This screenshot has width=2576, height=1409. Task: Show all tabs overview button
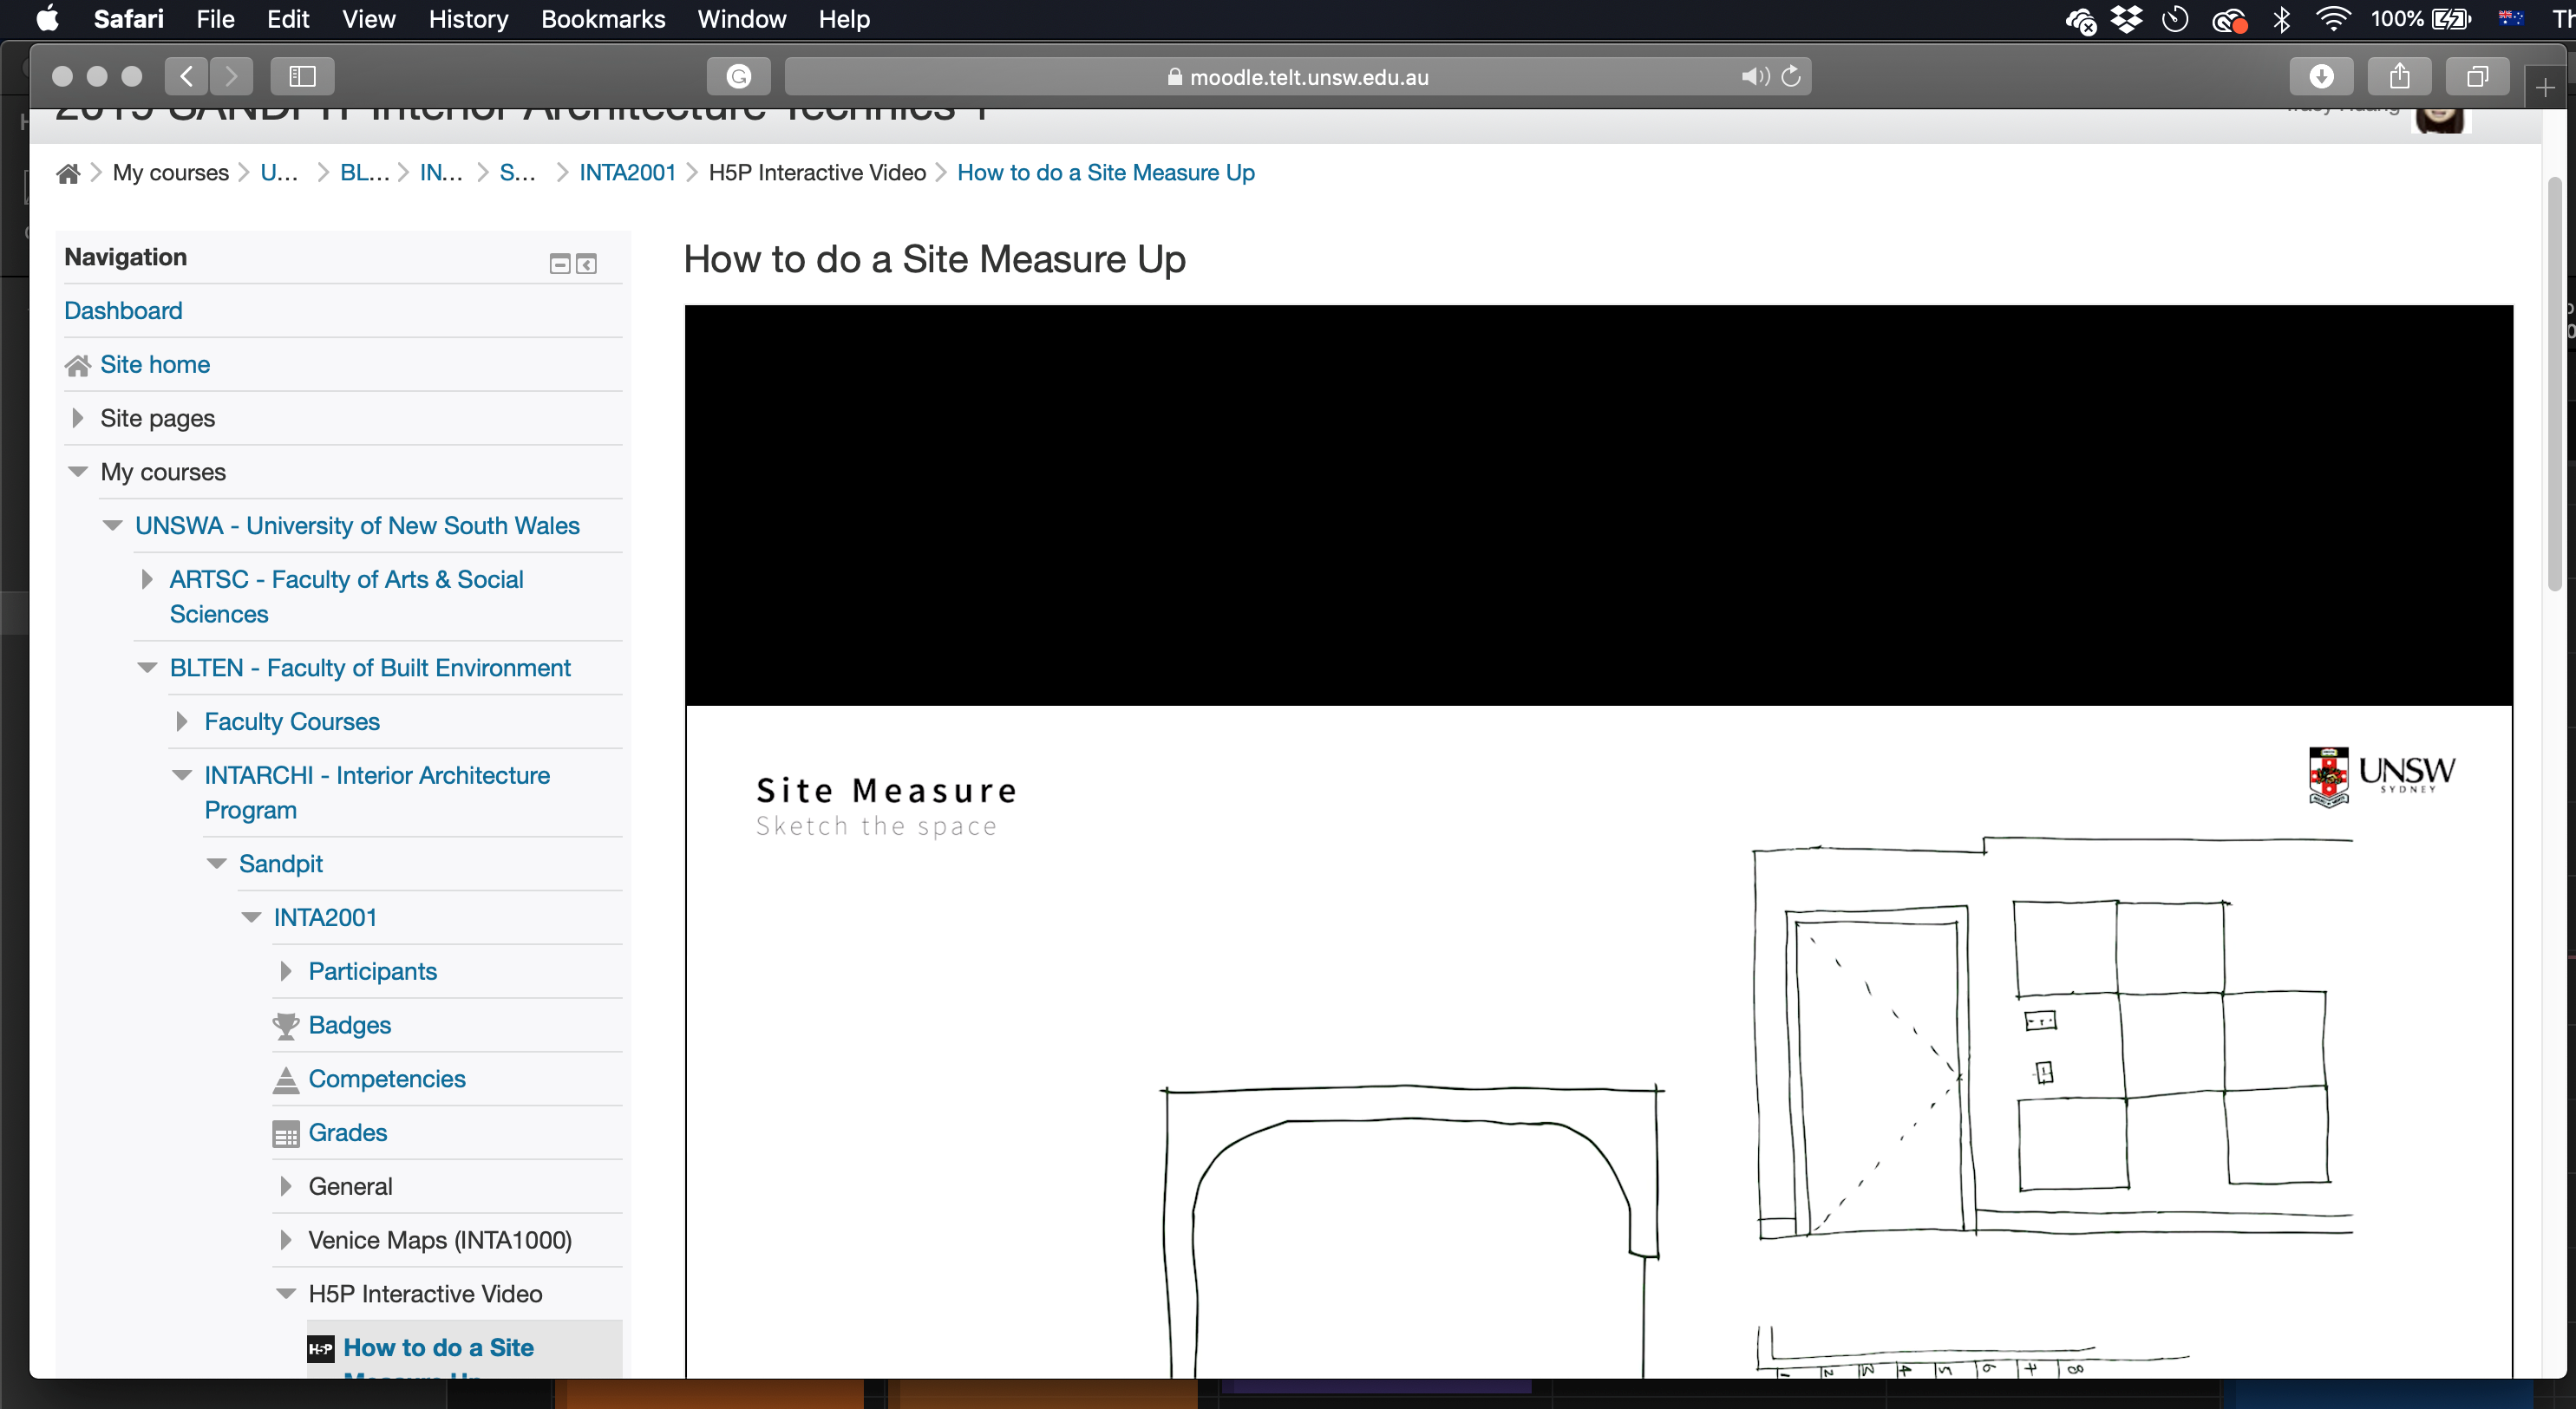2477,76
